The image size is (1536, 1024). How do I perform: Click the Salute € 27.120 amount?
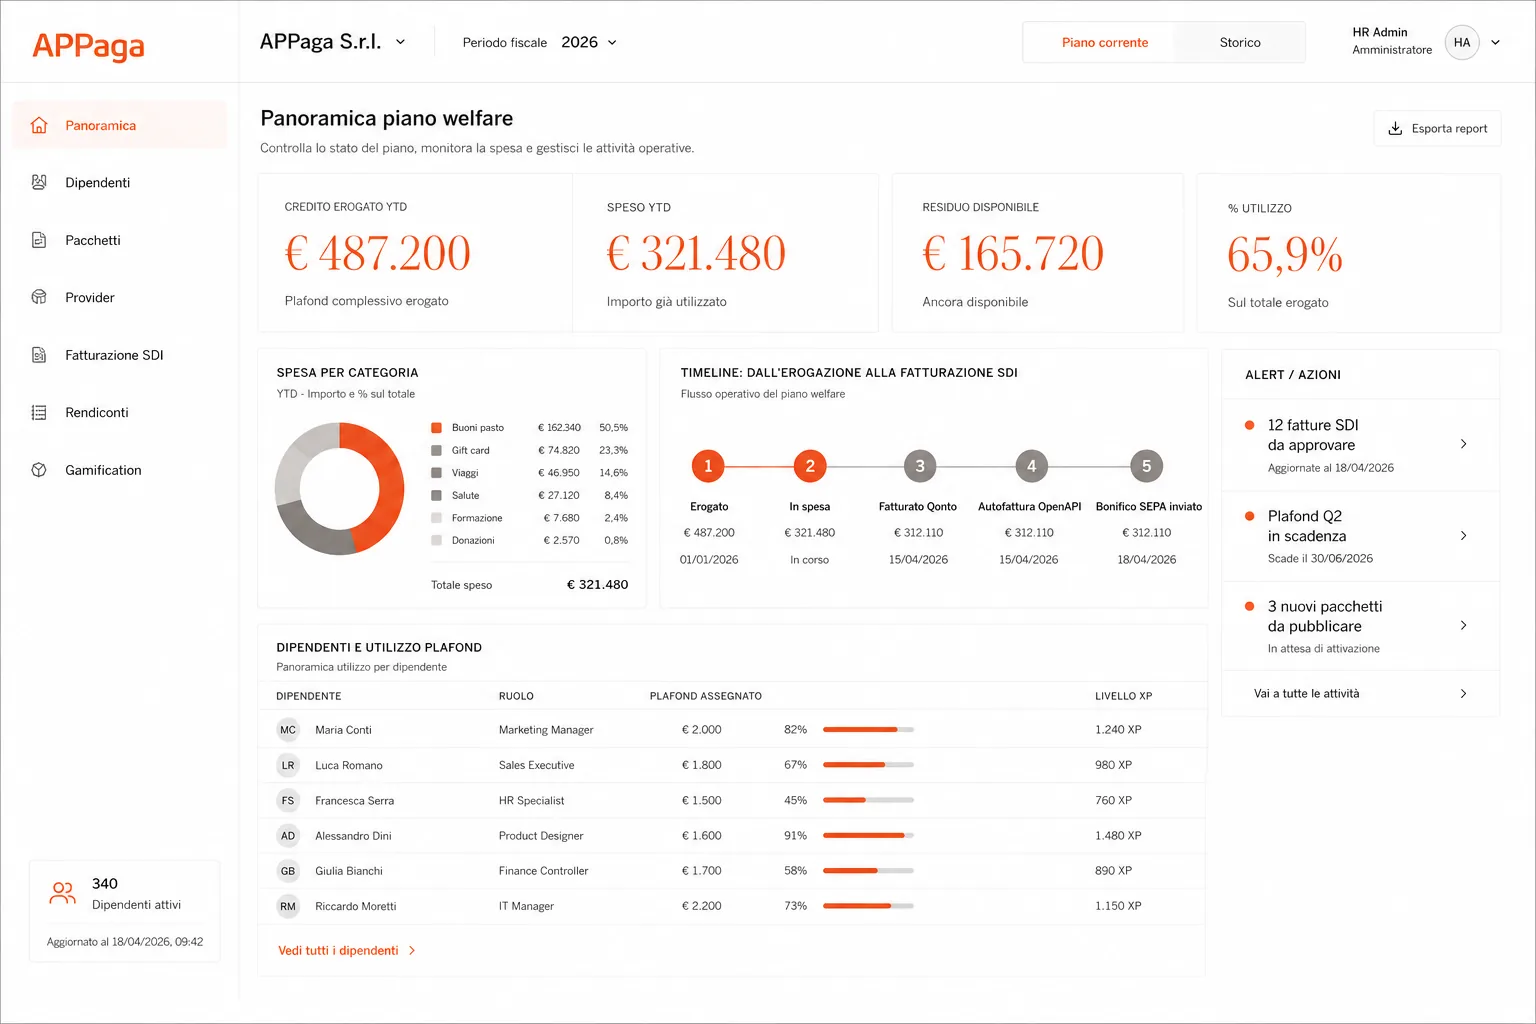[558, 495]
